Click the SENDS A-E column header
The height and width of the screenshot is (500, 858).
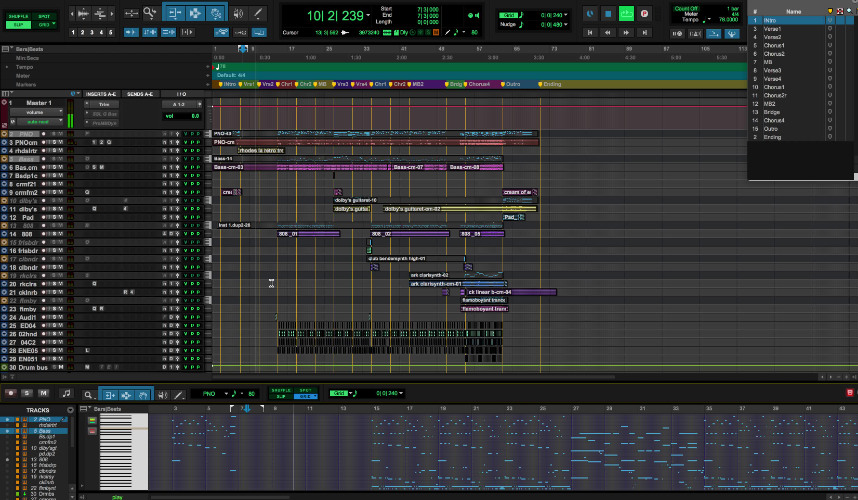pyautogui.click(x=140, y=94)
